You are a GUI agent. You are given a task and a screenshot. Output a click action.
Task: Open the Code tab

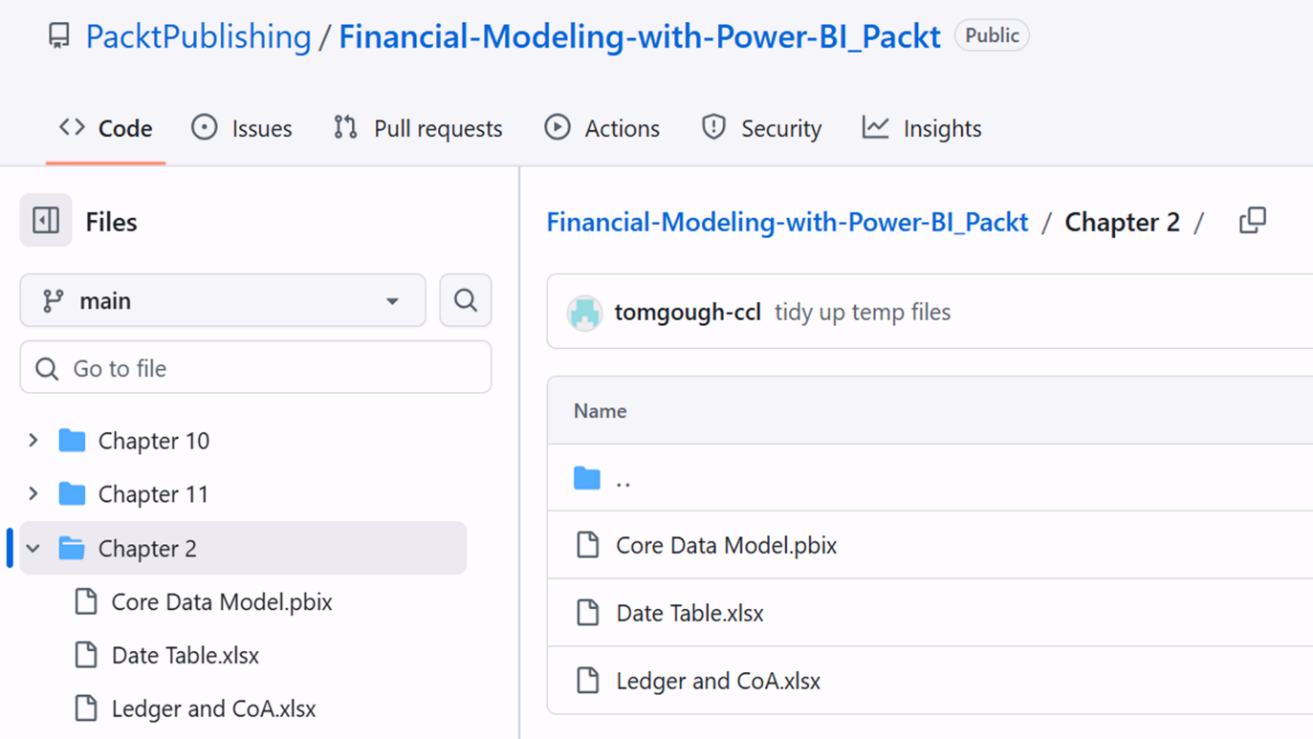(105, 128)
